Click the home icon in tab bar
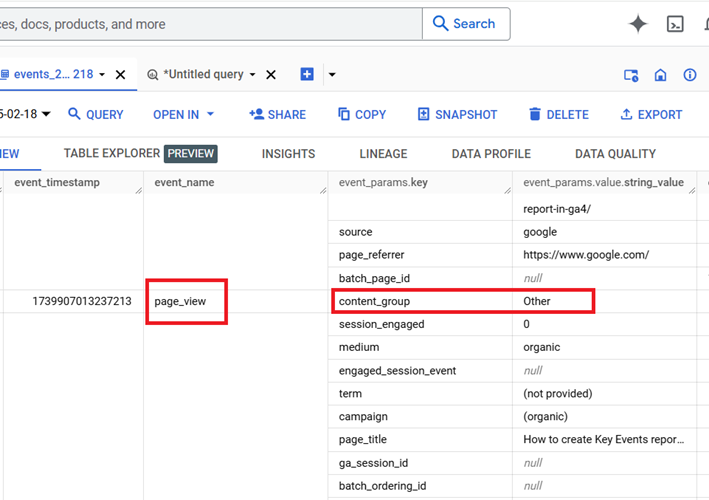This screenshot has width=709, height=500. pyautogui.click(x=661, y=75)
